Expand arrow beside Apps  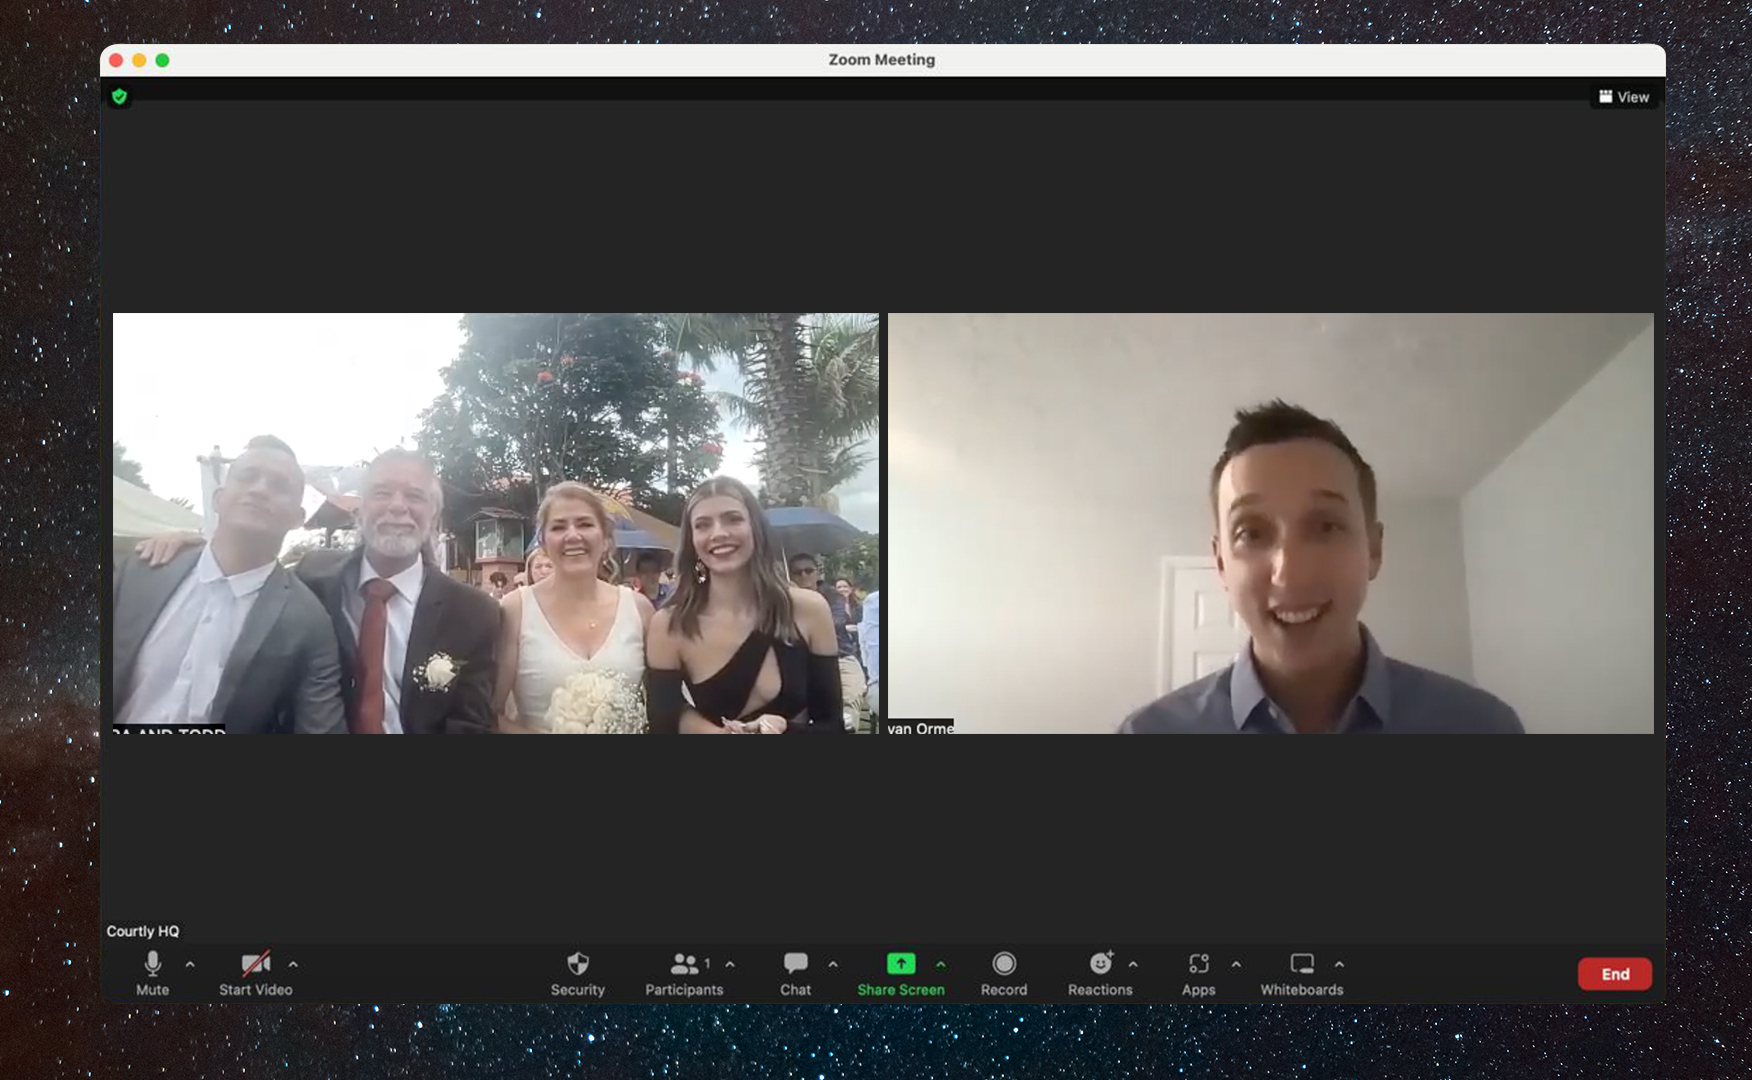1236,964
